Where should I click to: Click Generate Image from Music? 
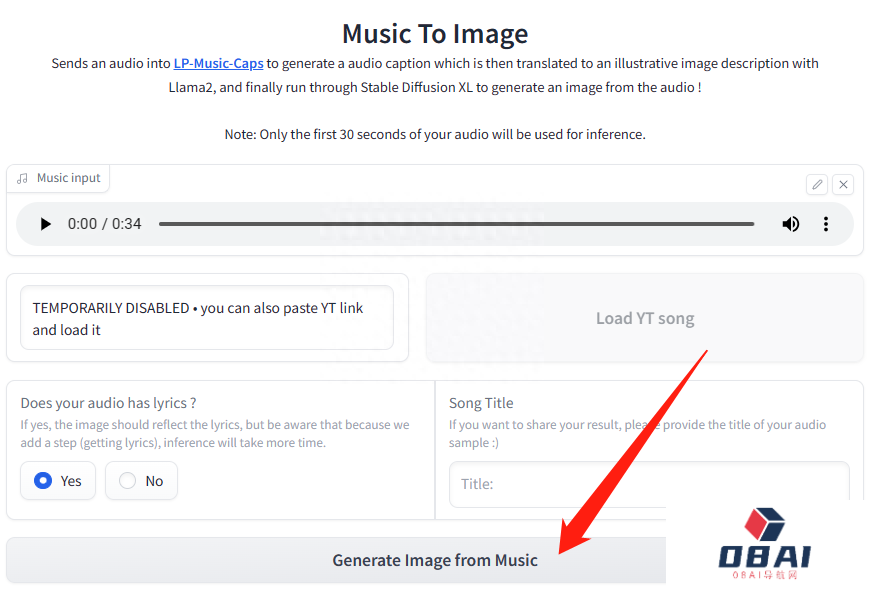tap(434, 560)
